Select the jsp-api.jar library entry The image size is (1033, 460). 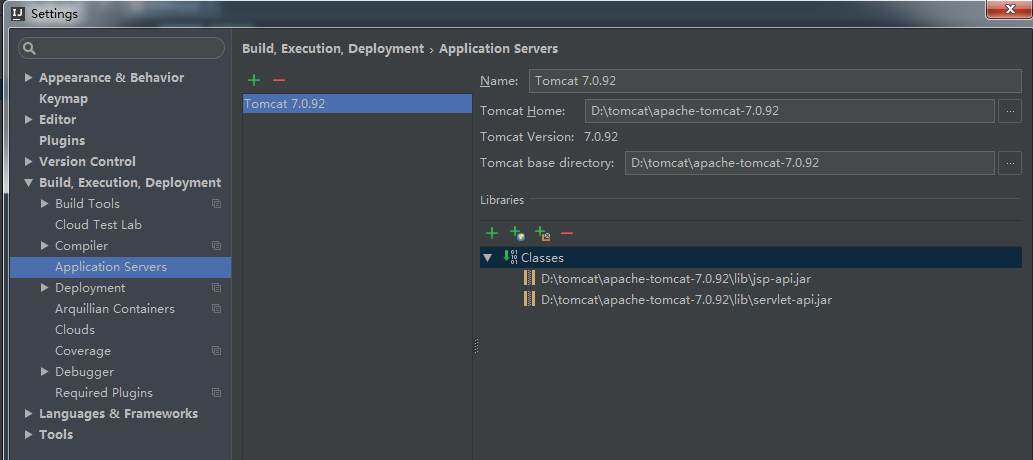pos(676,279)
